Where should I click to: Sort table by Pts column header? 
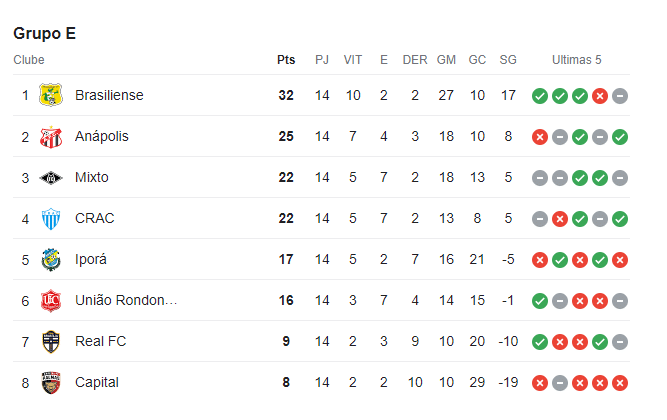tap(286, 60)
